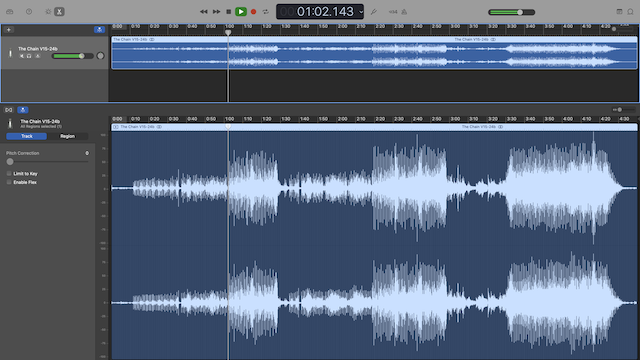Mute The Chain V15-24b track
The width and height of the screenshot is (640, 360).
22,56
